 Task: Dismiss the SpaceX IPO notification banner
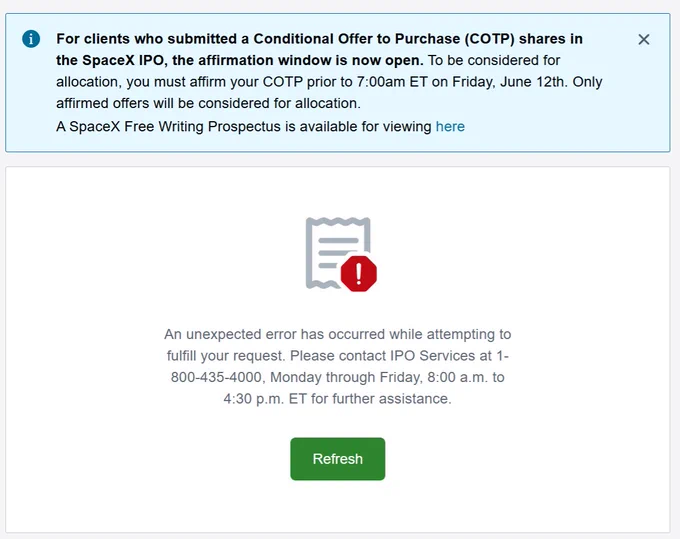coord(644,39)
